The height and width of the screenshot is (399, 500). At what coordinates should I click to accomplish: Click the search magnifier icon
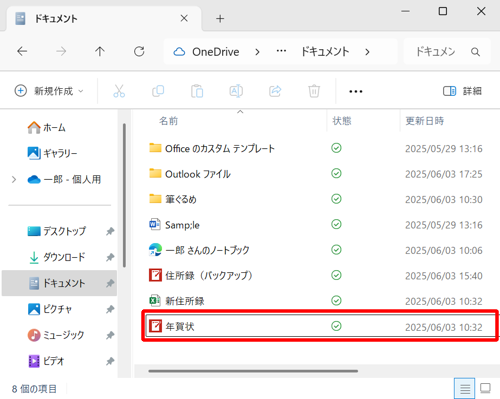point(475,52)
